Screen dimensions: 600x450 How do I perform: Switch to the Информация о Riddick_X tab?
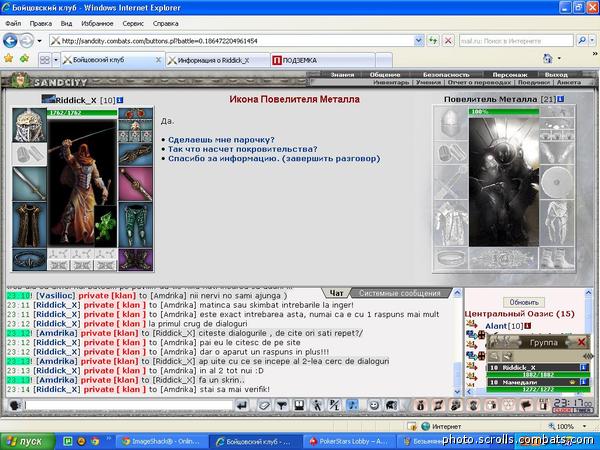click(x=218, y=60)
